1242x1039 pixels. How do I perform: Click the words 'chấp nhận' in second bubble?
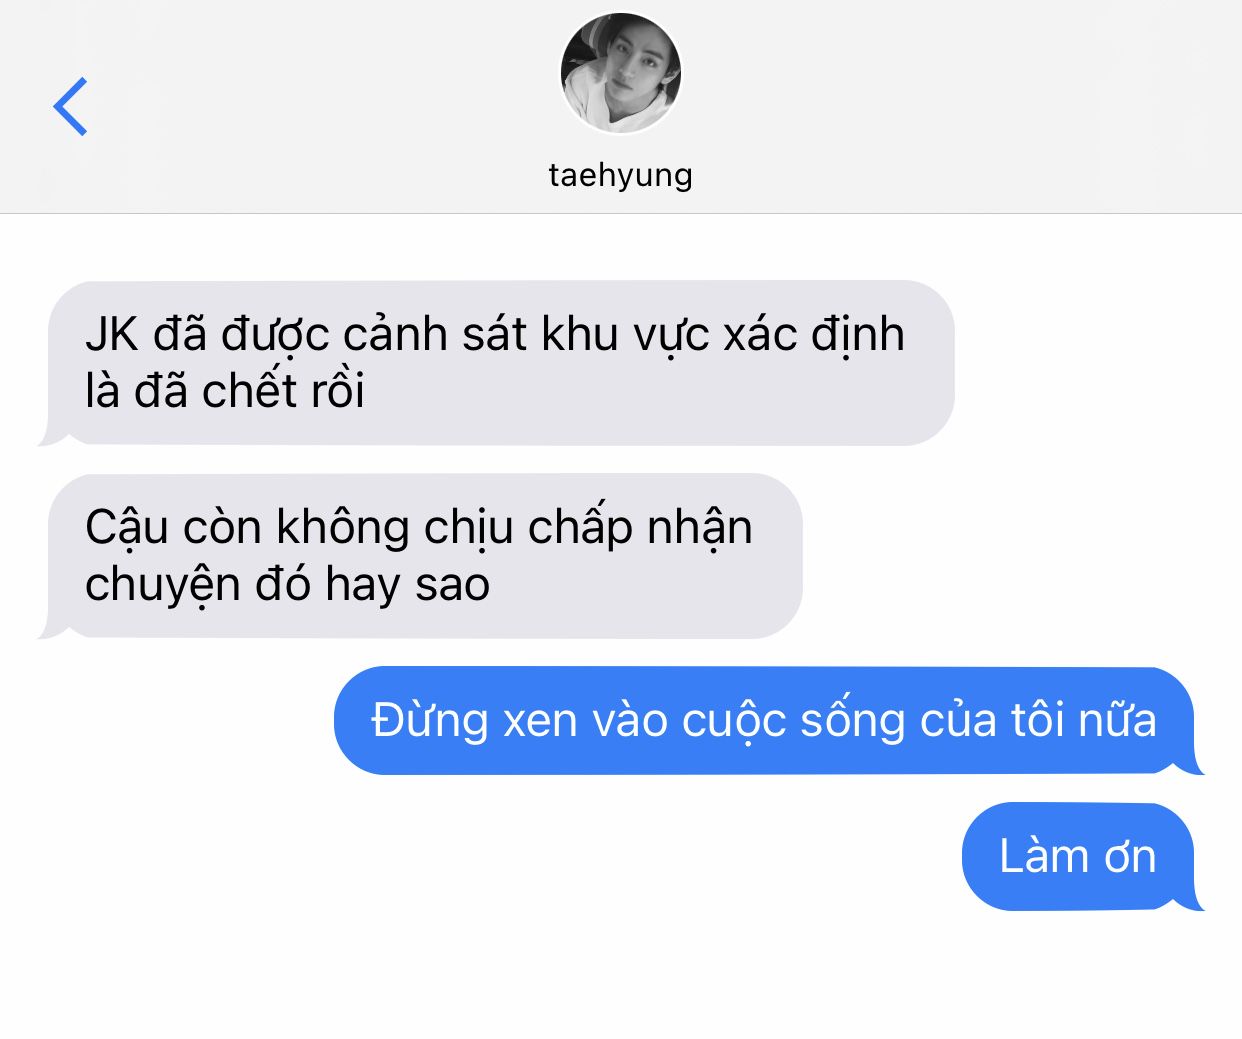640,528
